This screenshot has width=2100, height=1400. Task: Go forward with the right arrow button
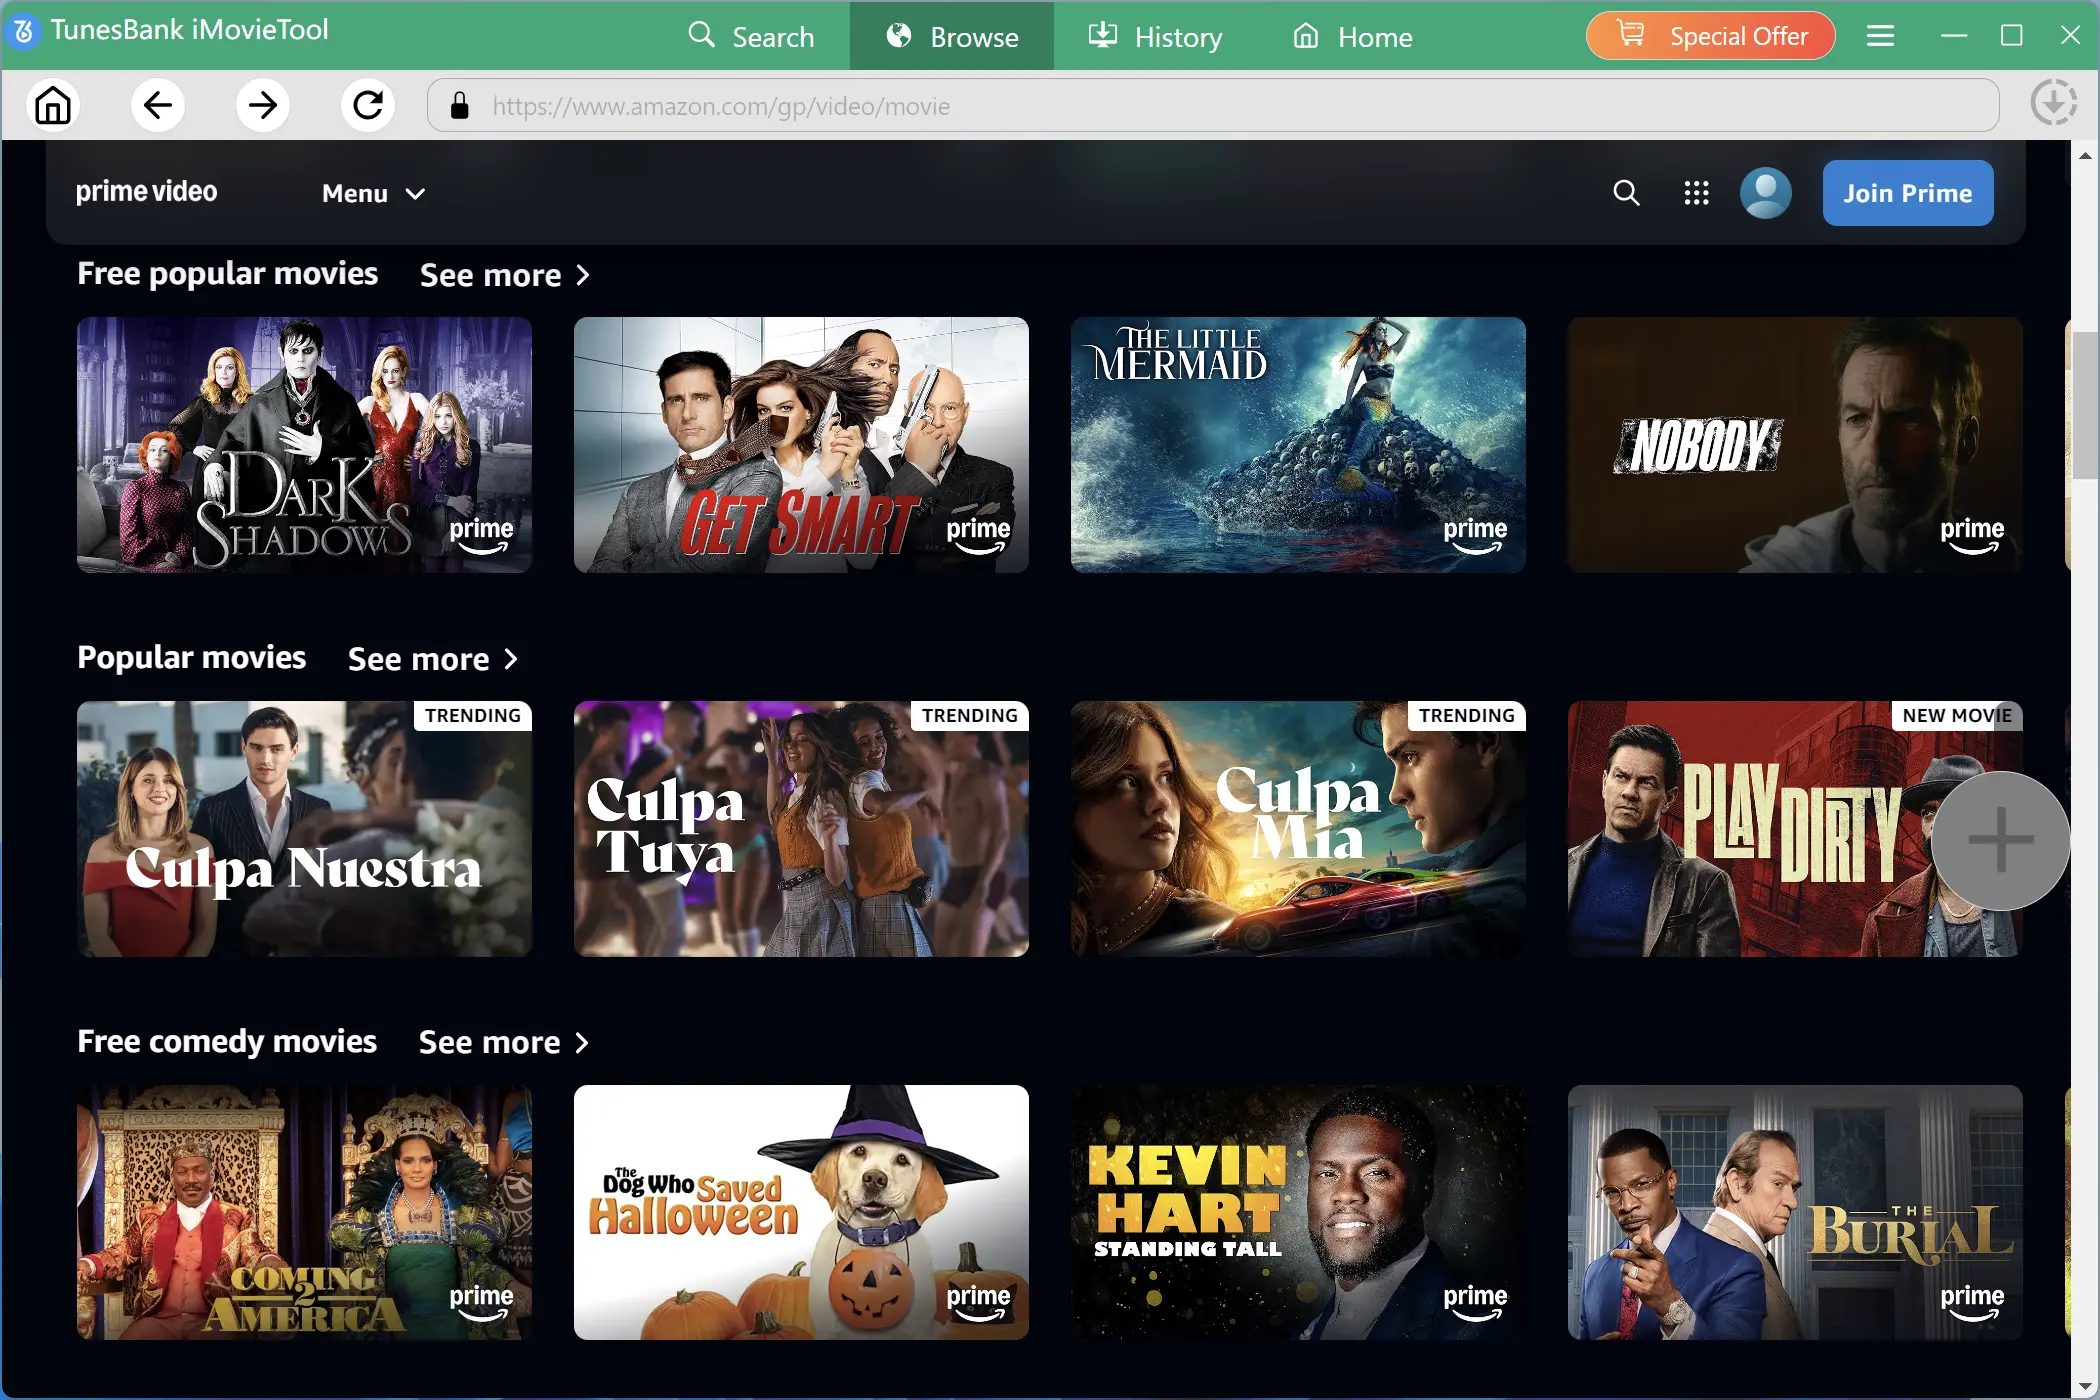pos(263,105)
